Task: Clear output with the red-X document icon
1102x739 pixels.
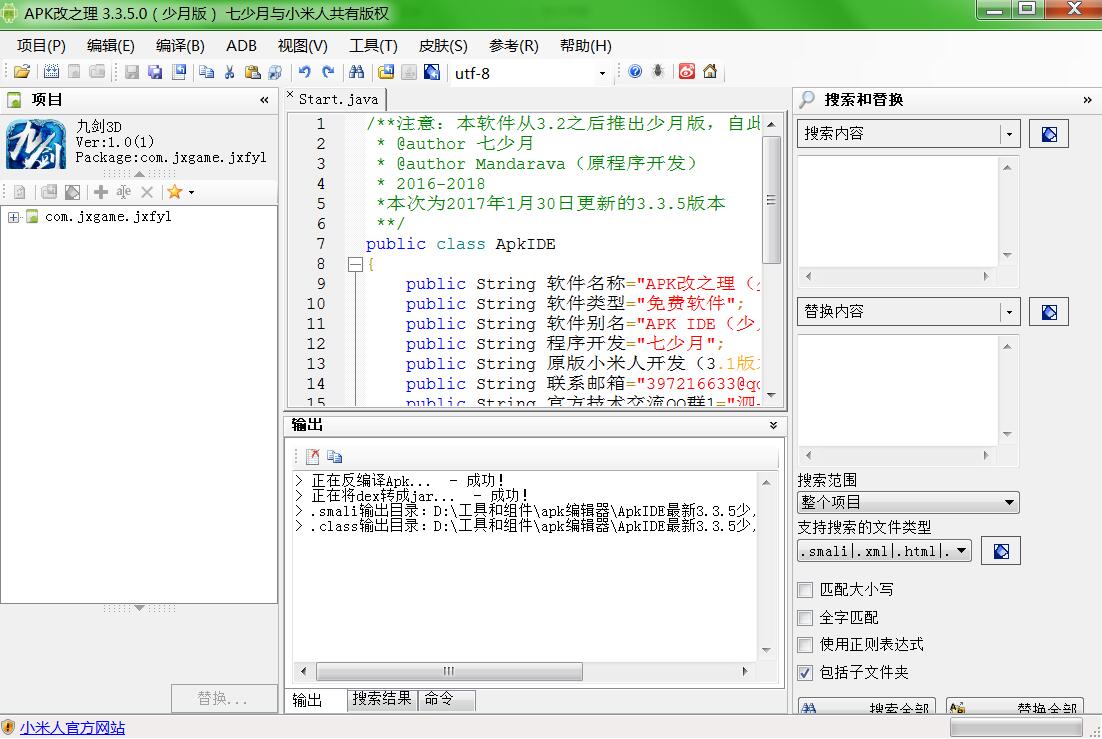Action: 313,457
